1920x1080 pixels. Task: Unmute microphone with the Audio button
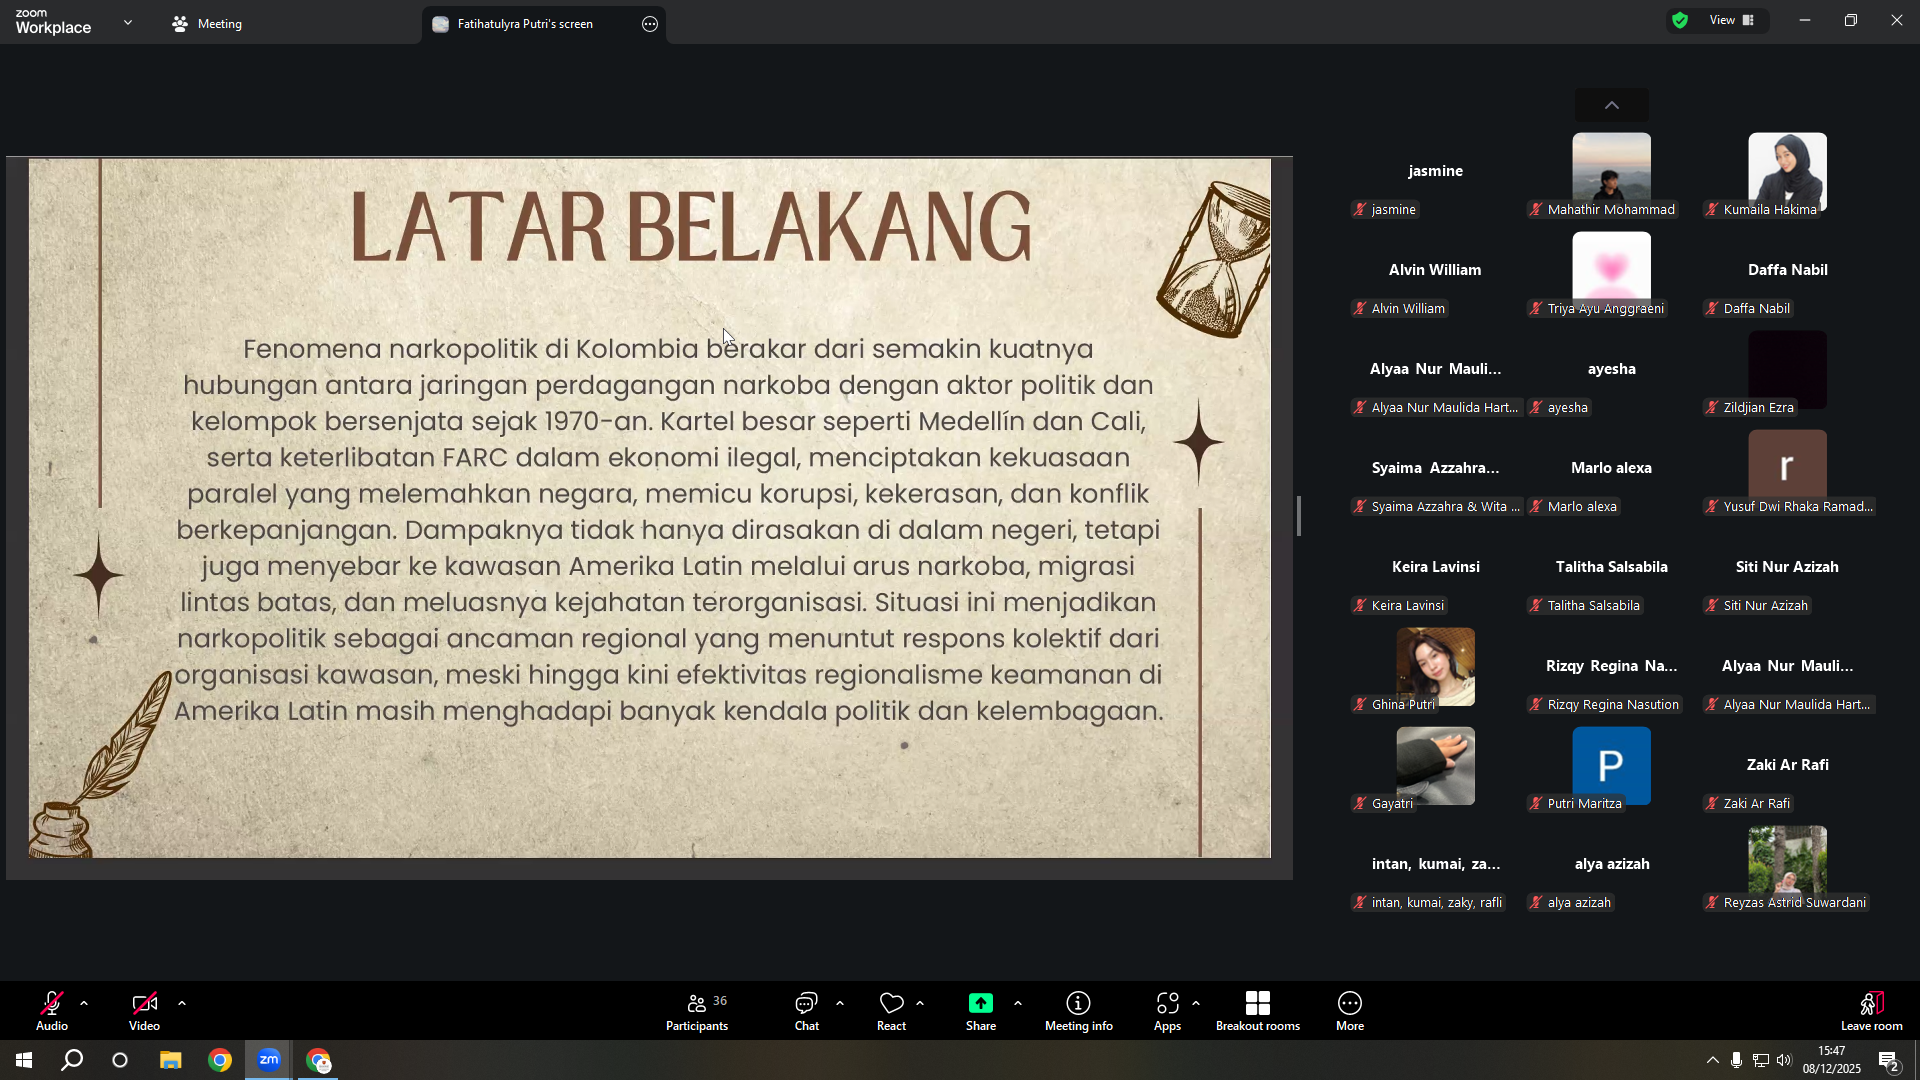pyautogui.click(x=52, y=1011)
